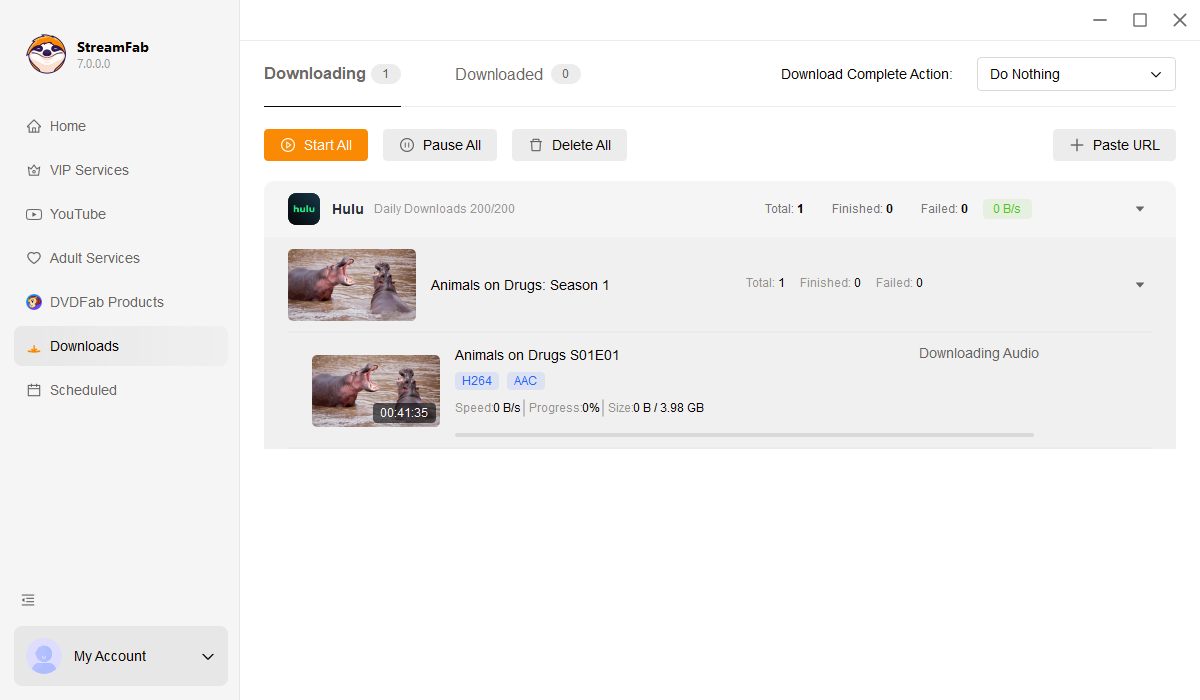1200x700 pixels.
Task: Open Home from the sidebar
Action: [x=68, y=126]
